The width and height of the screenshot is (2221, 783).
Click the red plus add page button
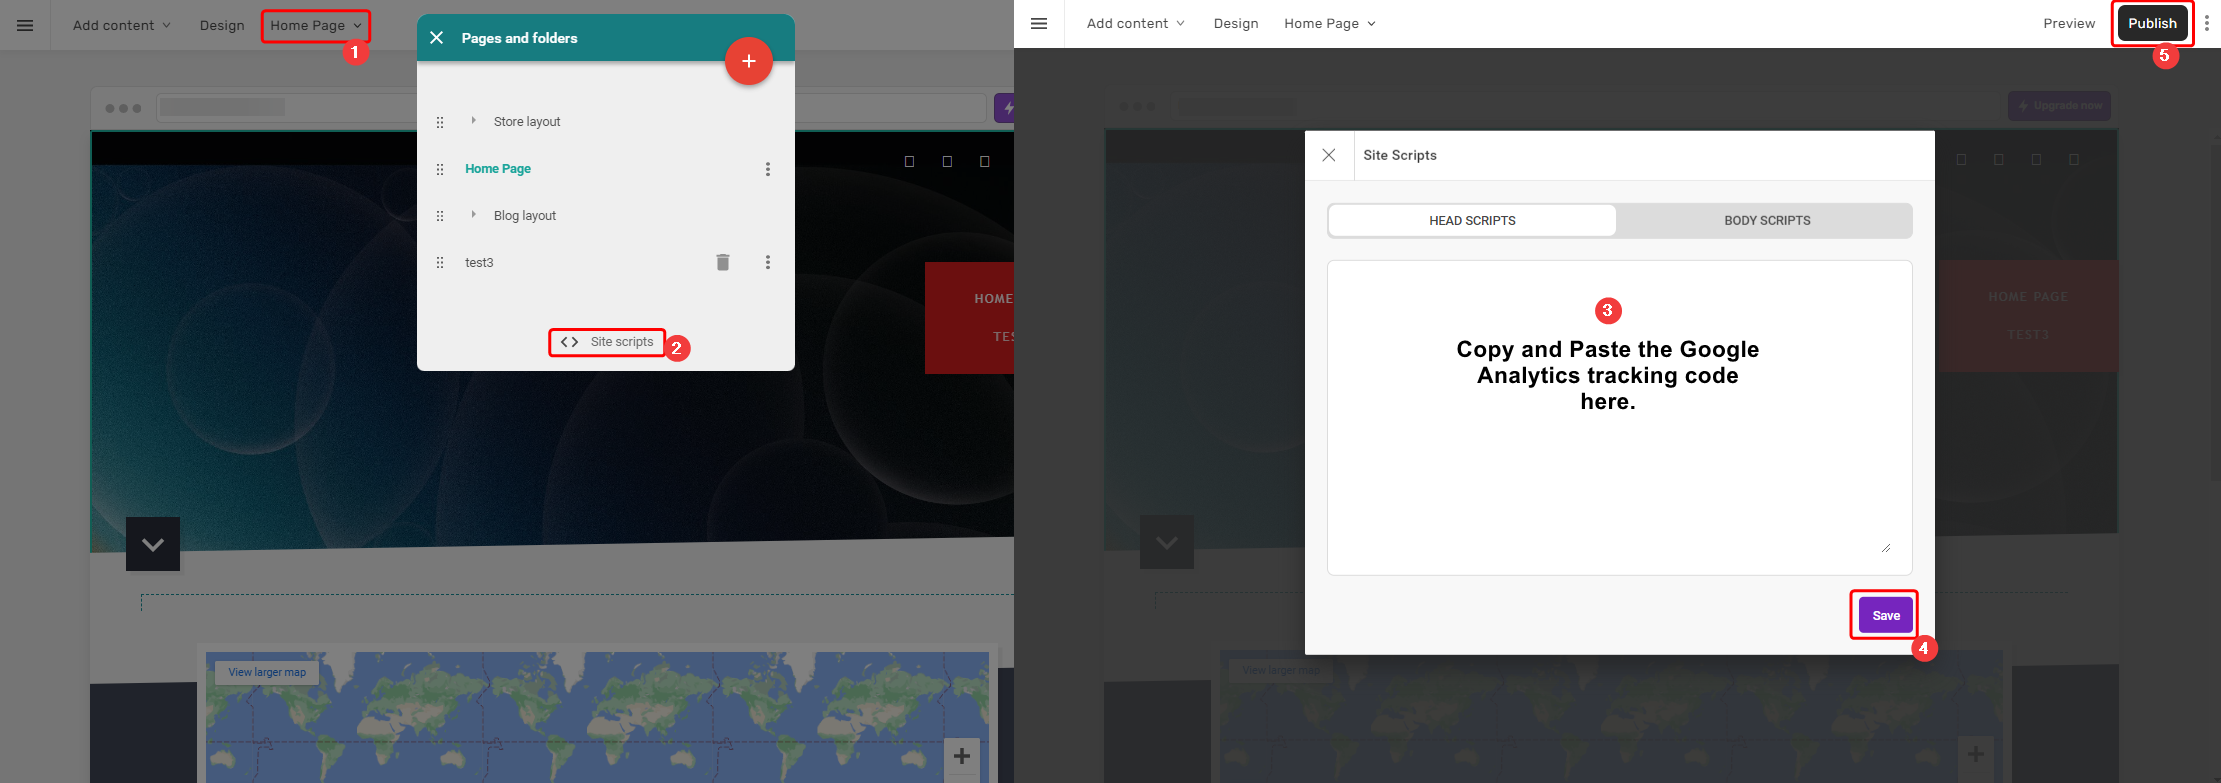pos(748,62)
